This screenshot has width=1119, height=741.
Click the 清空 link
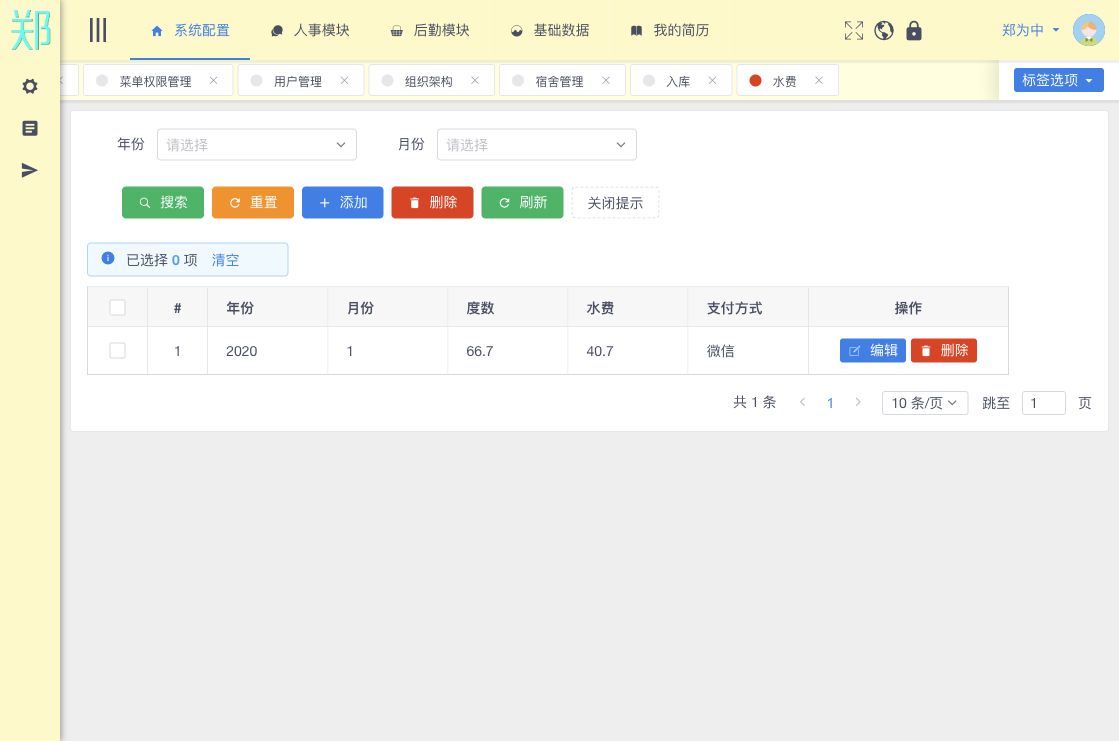point(225,260)
